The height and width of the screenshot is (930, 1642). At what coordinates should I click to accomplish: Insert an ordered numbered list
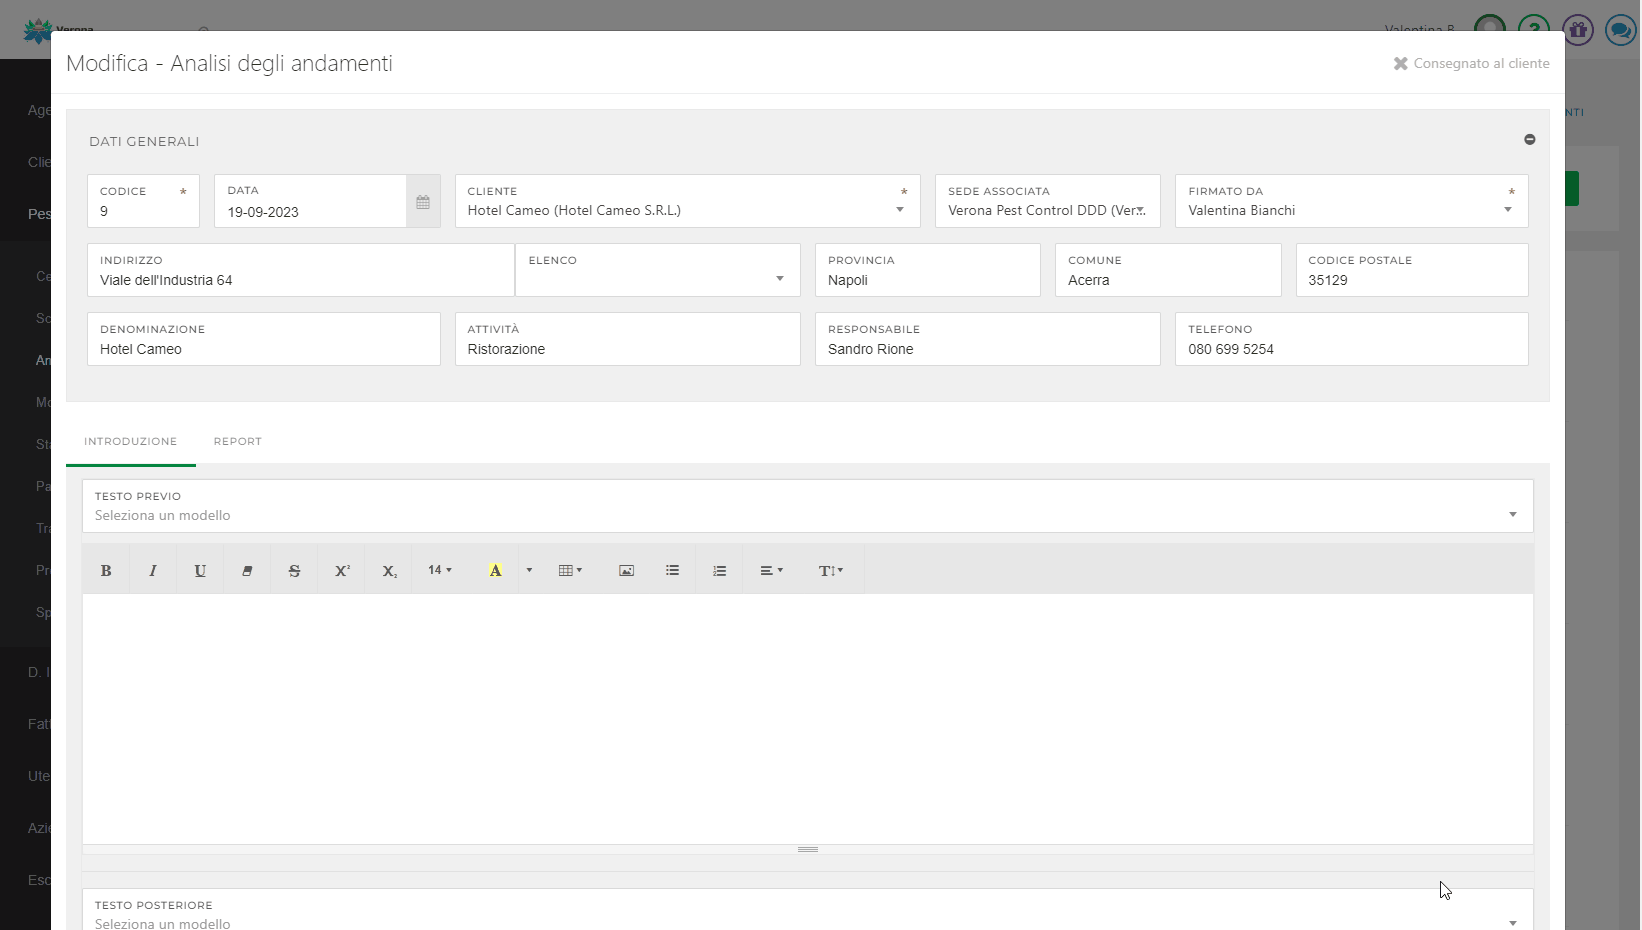pyautogui.click(x=720, y=571)
